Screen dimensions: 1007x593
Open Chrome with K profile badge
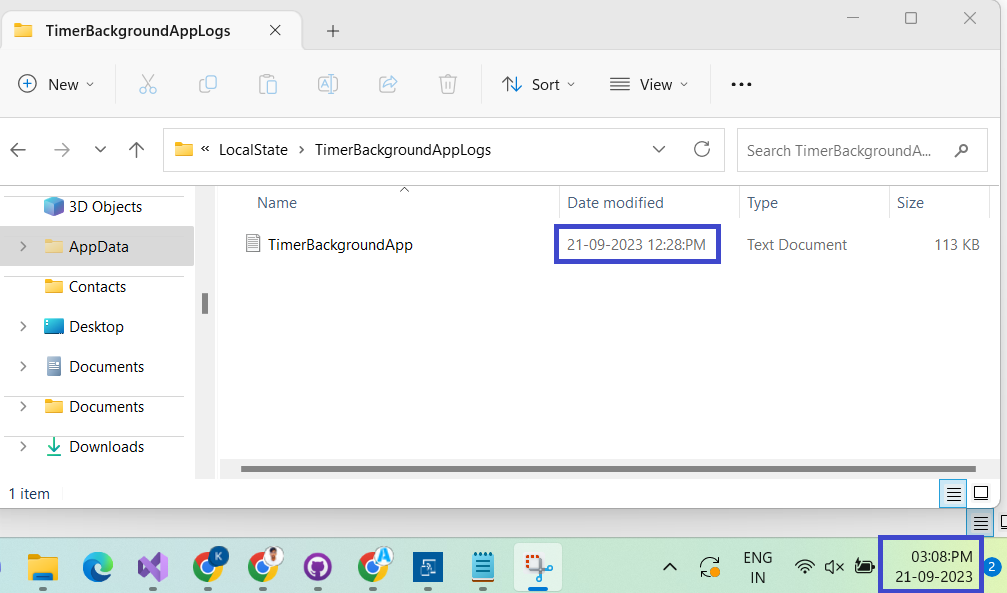(209, 567)
